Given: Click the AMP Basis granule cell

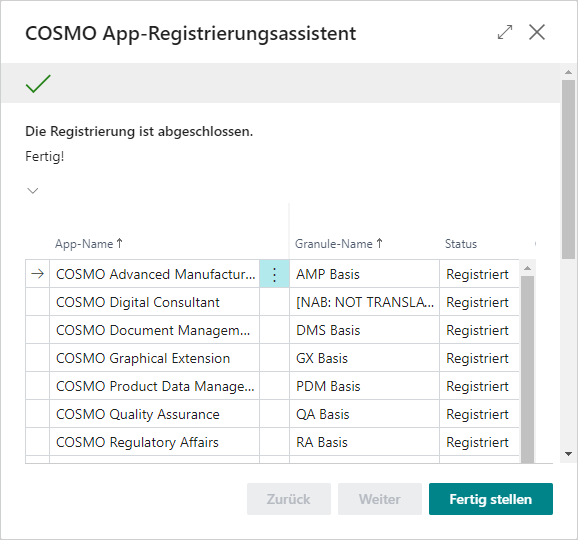Looking at the screenshot, I should (x=364, y=274).
